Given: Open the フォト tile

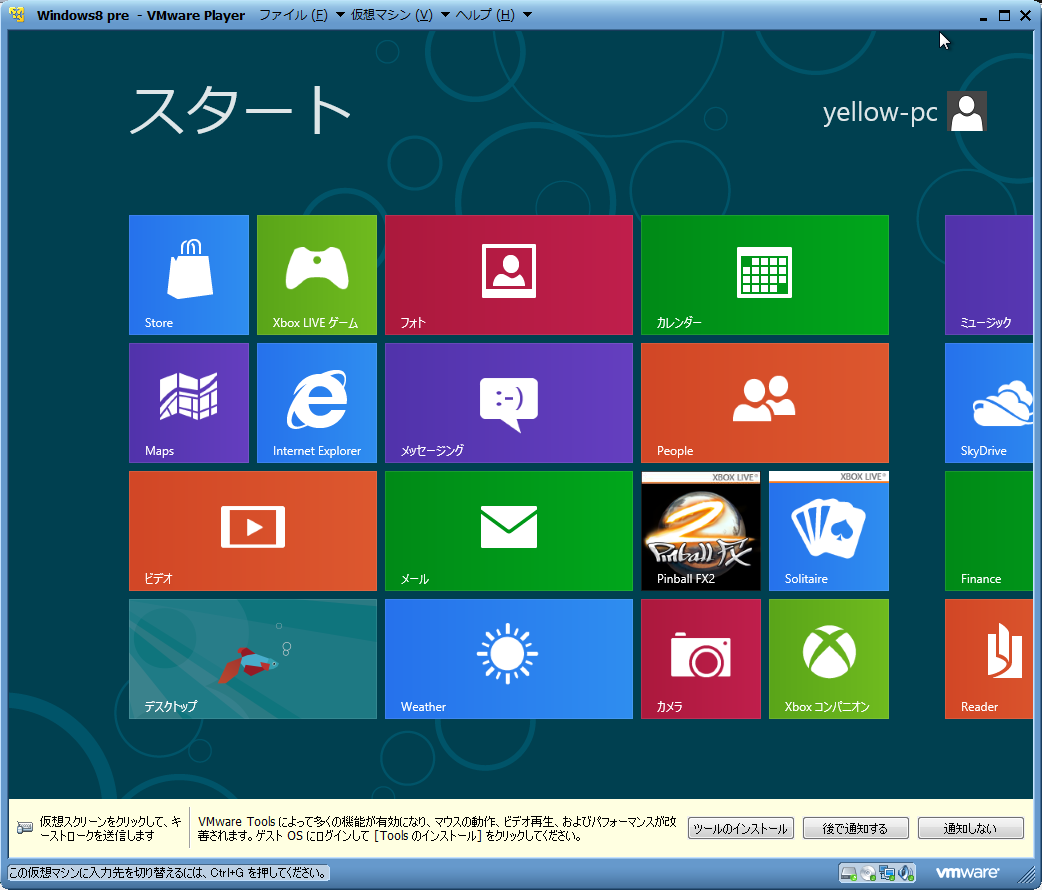Looking at the screenshot, I should point(508,275).
